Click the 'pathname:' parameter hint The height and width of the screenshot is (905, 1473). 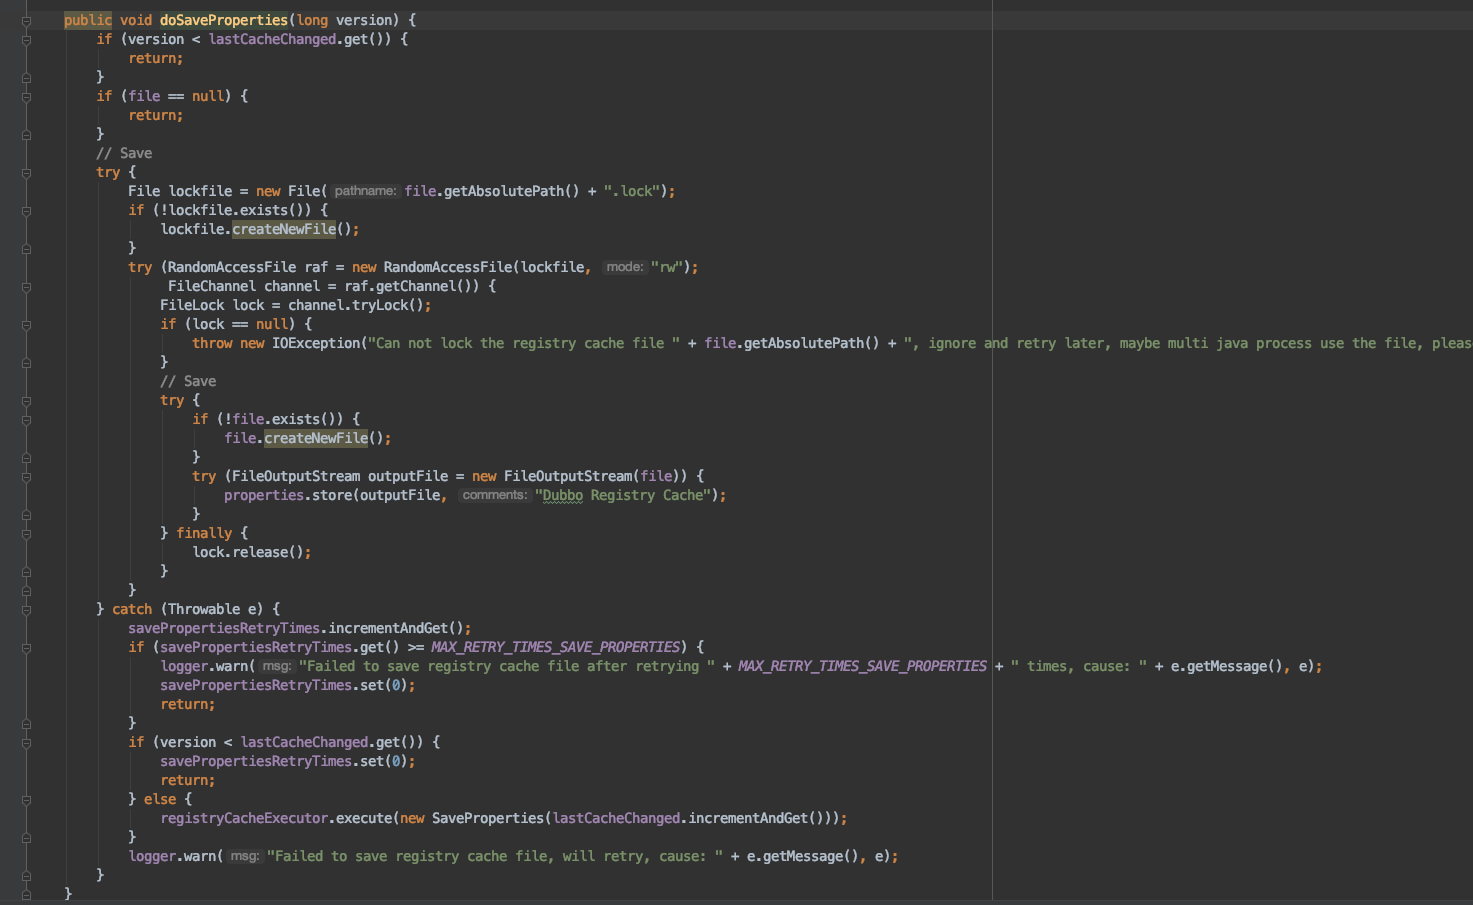coord(365,191)
